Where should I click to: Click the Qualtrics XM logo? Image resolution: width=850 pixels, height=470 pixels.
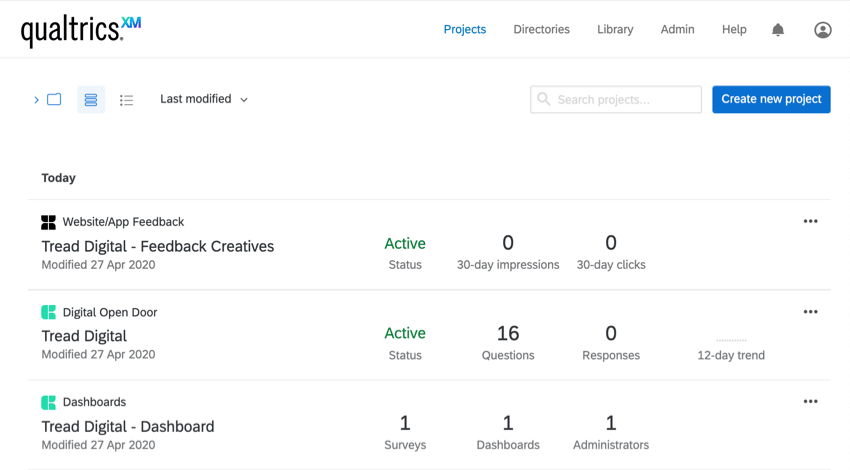point(81,30)
